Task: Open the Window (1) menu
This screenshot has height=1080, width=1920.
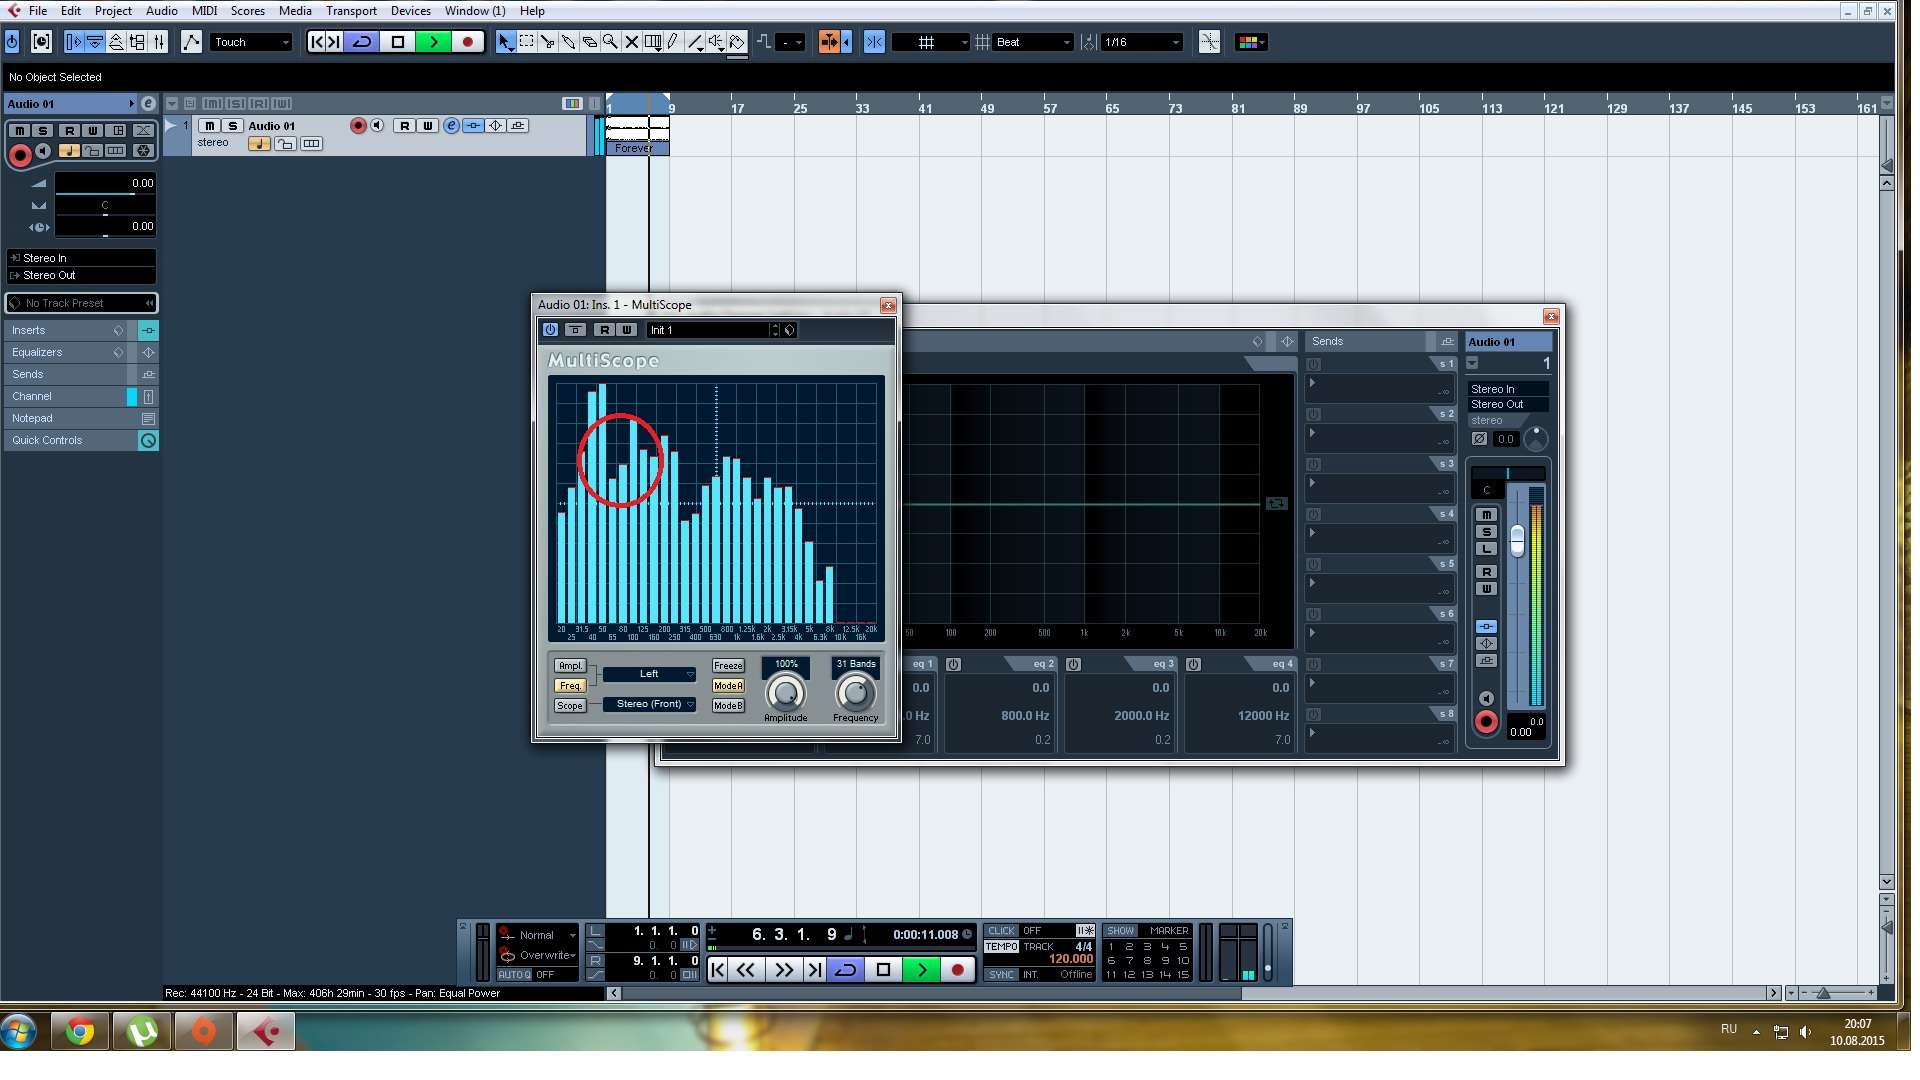Action: 475,11
